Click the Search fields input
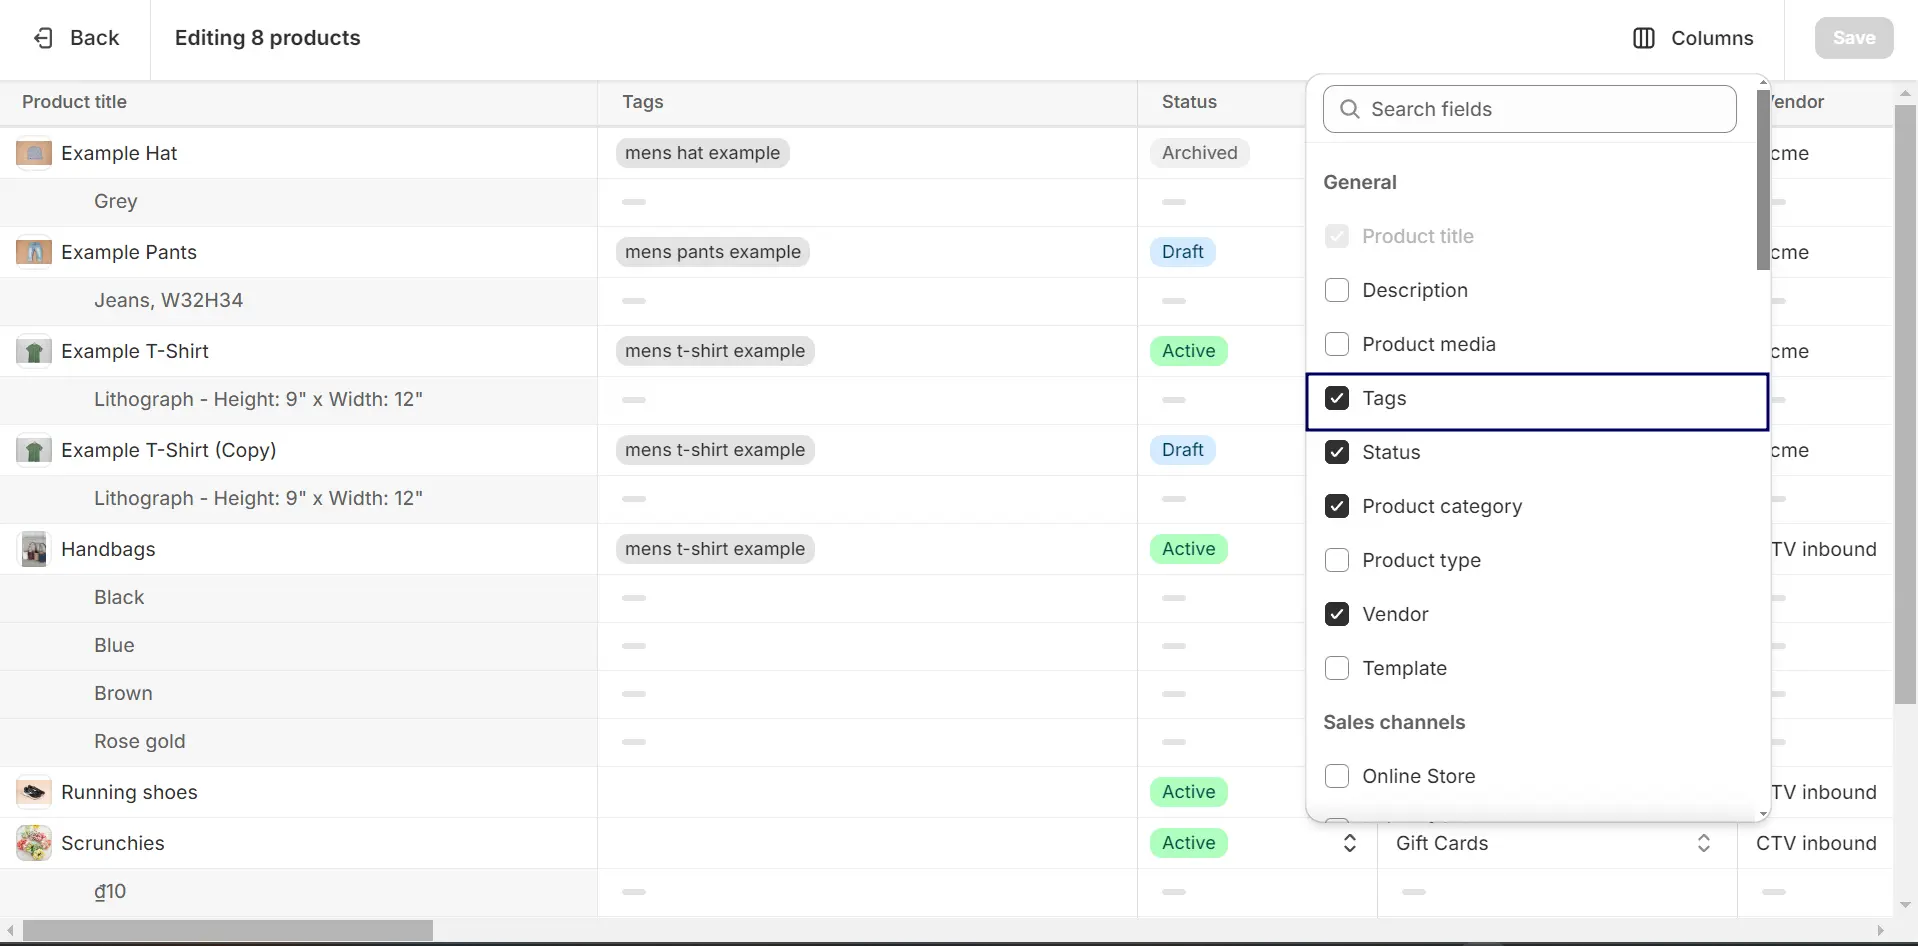 [1529, 109]
